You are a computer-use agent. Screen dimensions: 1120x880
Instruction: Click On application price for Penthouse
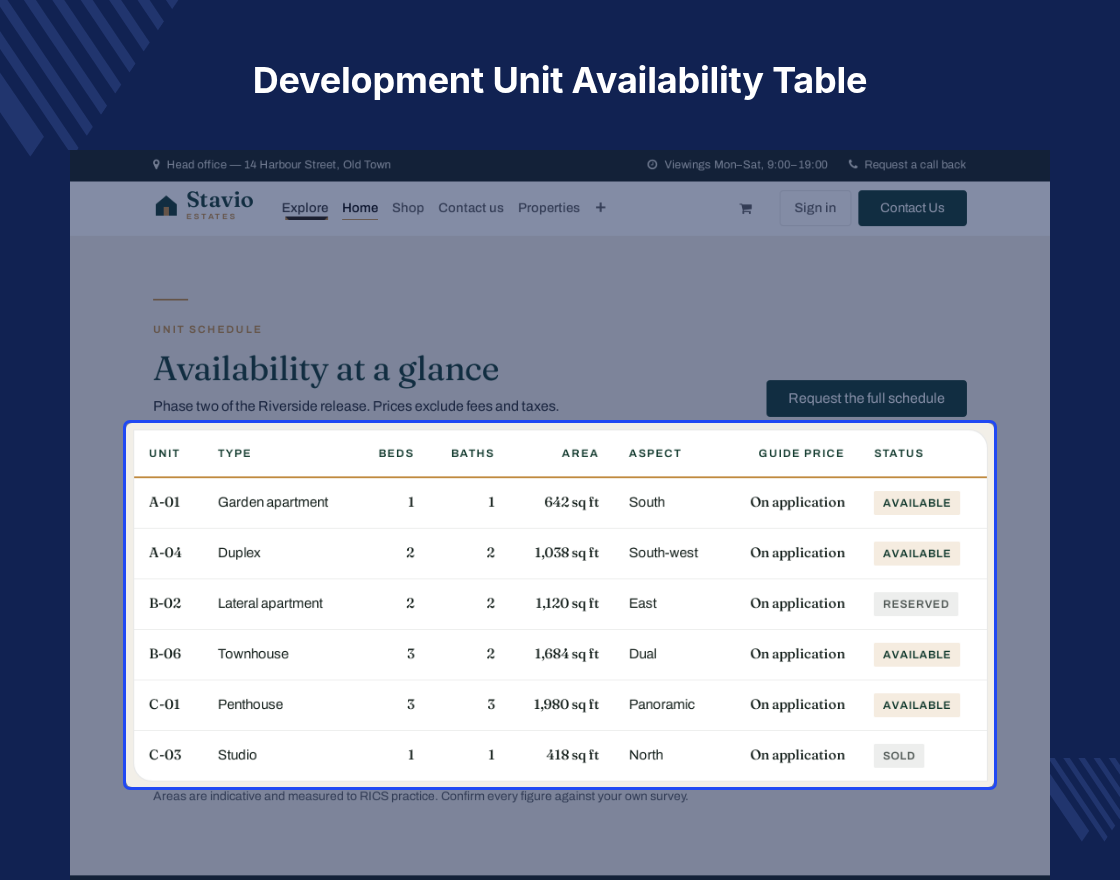(x=797, y=704)
